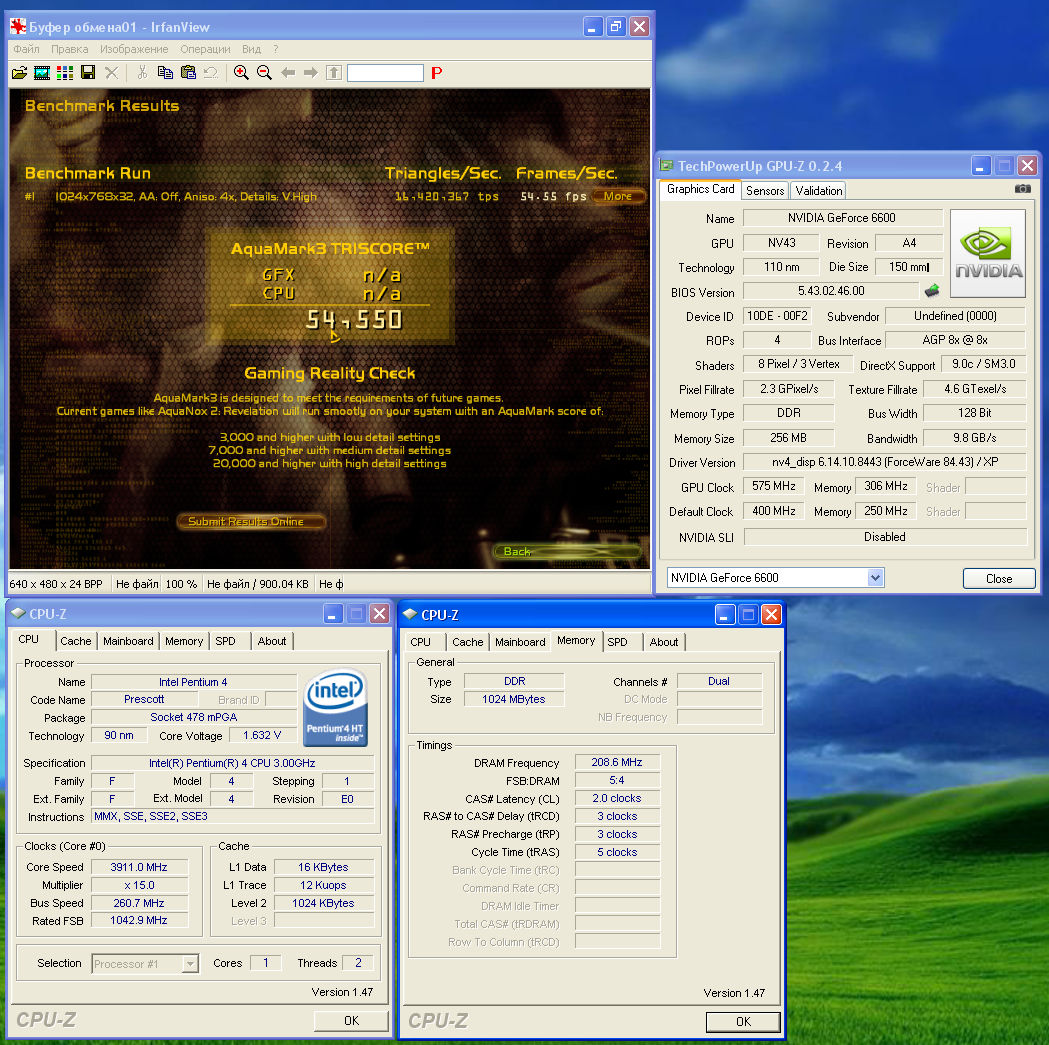Click the More button in AquaMark results
The image size is (1049, 1045).
[617, 196]
